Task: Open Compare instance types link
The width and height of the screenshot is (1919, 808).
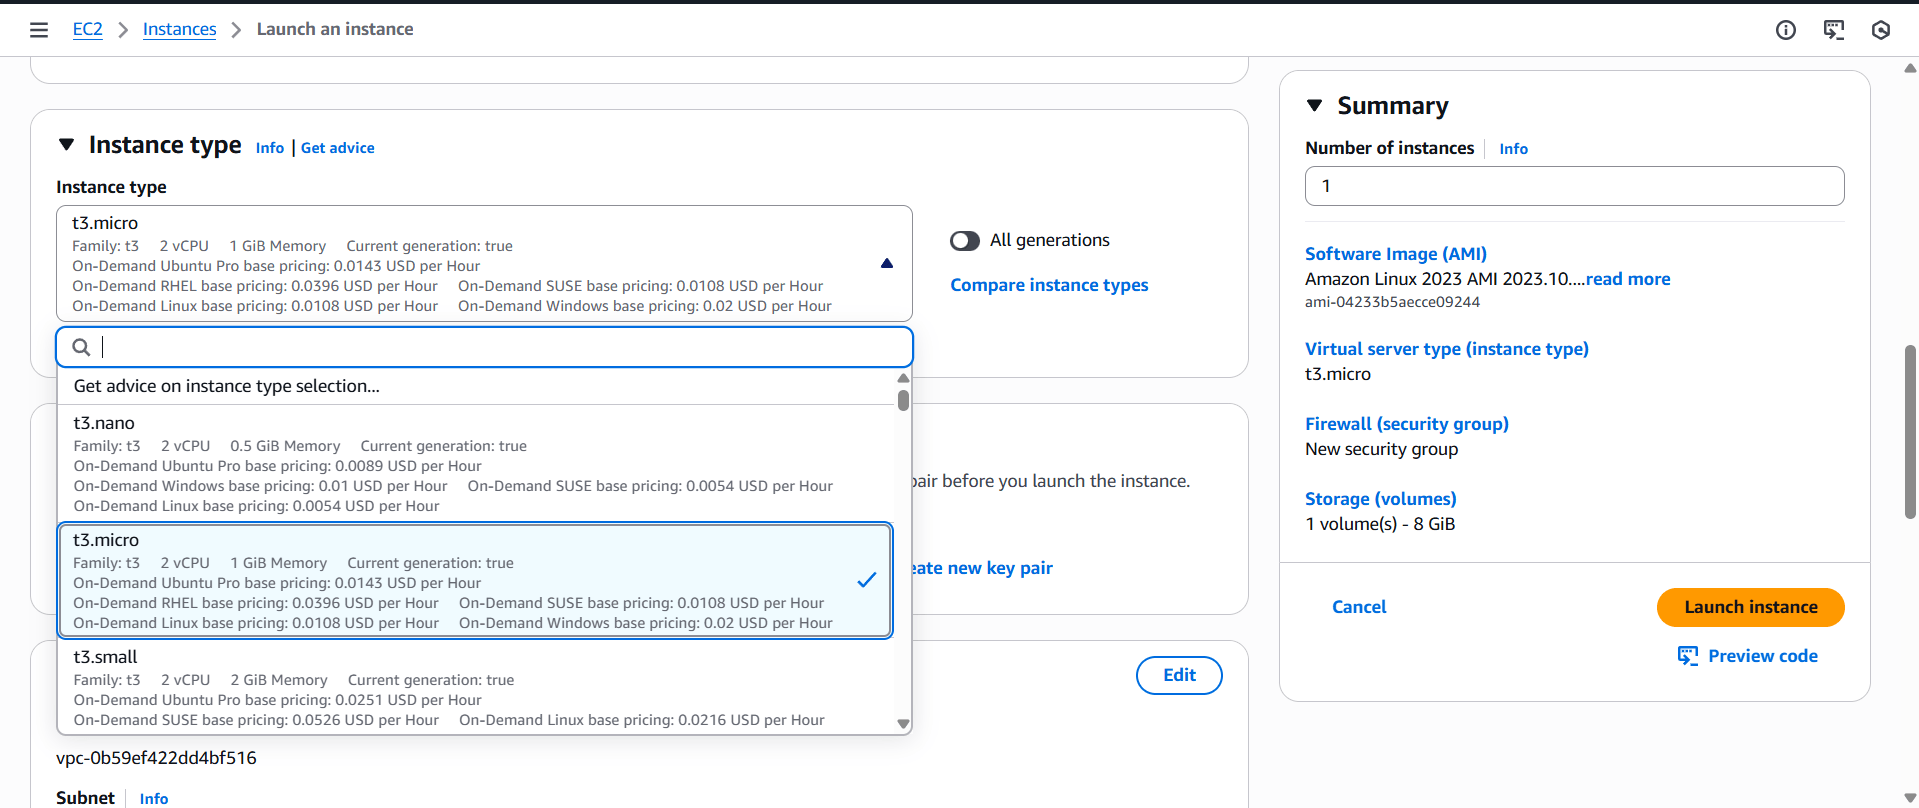Action: pos(1049,285)
